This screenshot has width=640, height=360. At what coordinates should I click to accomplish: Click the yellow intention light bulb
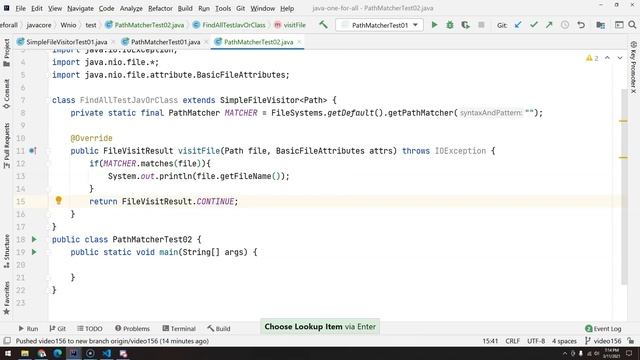tap(58, 200)
